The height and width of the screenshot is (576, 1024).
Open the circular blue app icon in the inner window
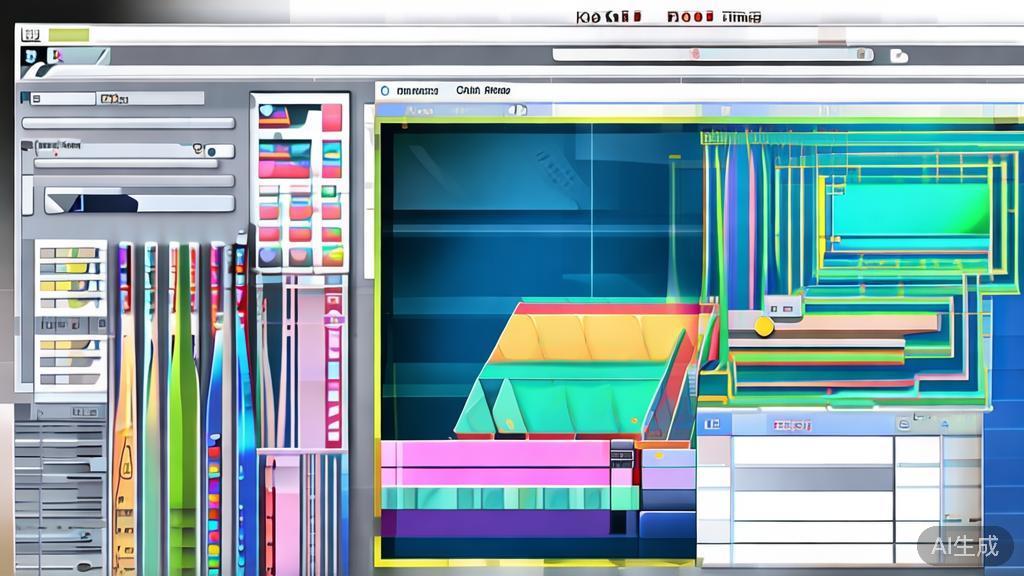385,90
